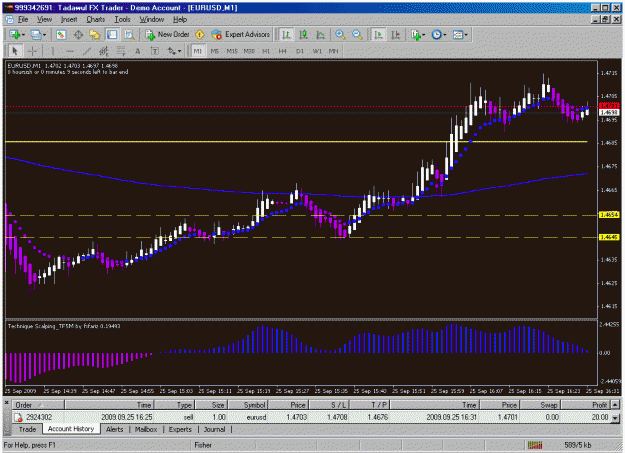Expand the New Chart dropdown arrow
This screenshot has width=625, height=453.
pyautogui.click(x=23, y=35)
